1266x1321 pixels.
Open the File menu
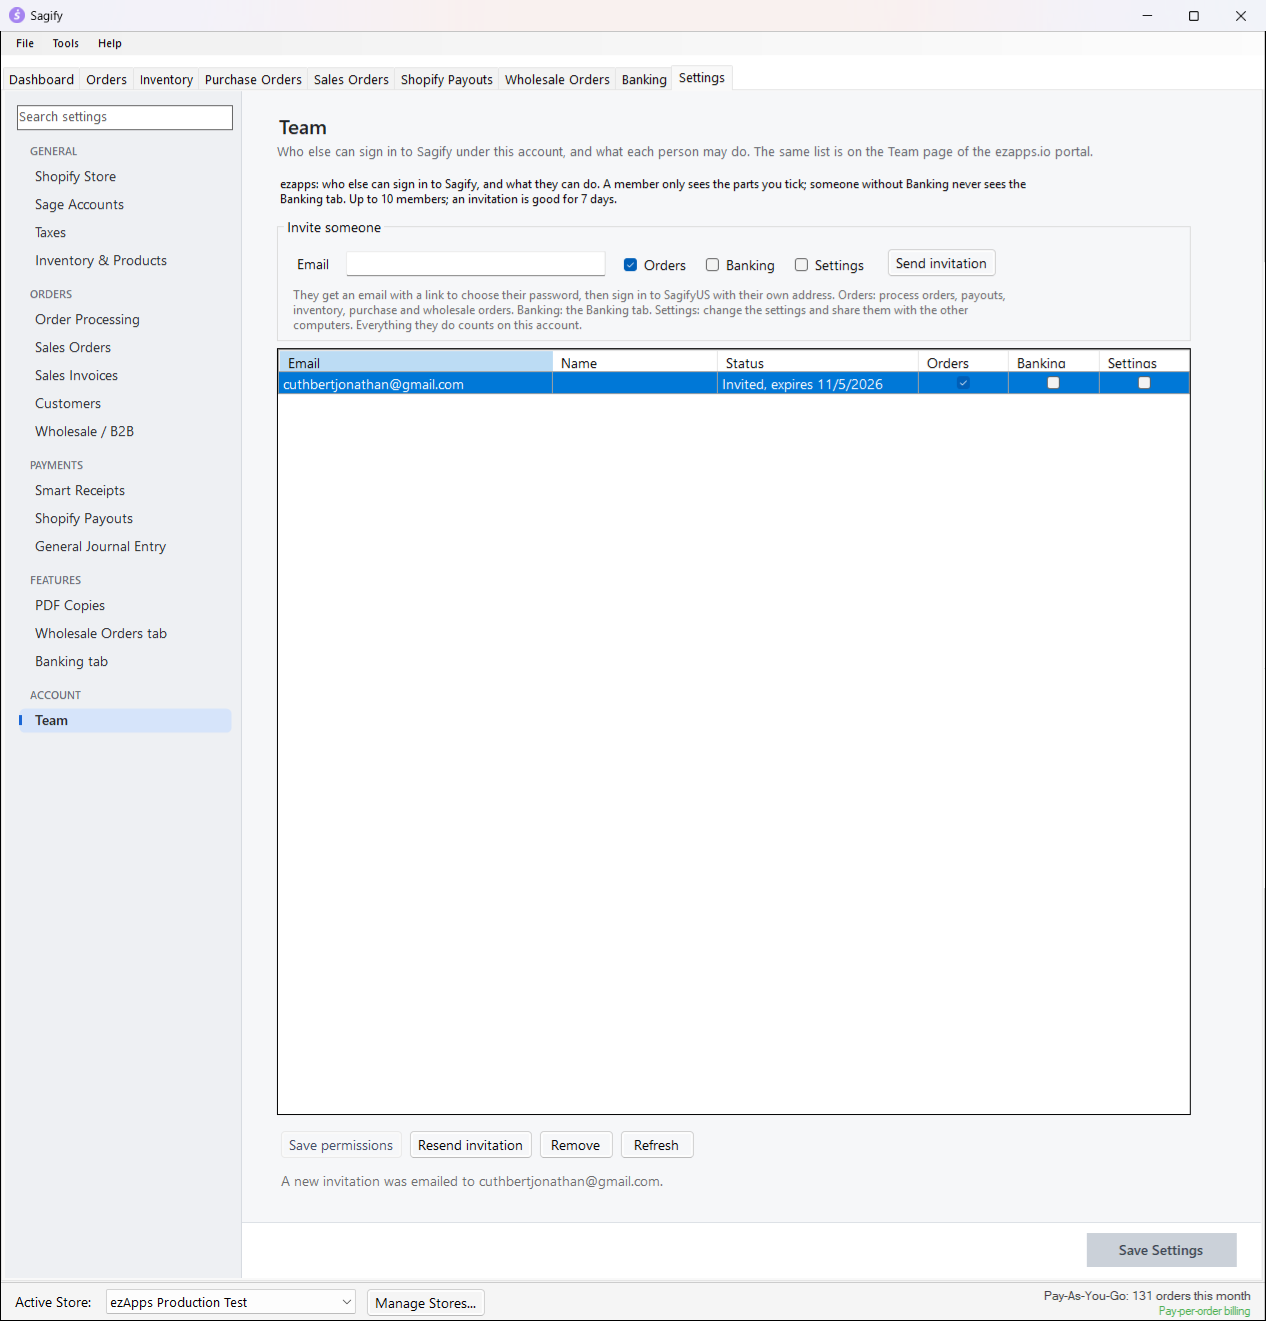pos(25,43)
